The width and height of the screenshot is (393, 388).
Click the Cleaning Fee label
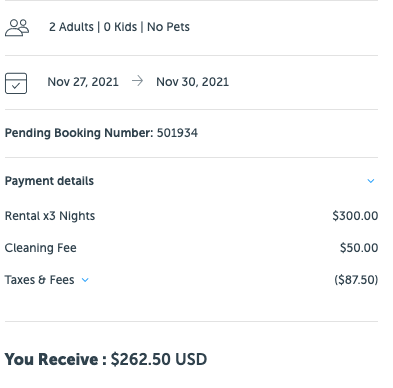(x=41, y=248)
